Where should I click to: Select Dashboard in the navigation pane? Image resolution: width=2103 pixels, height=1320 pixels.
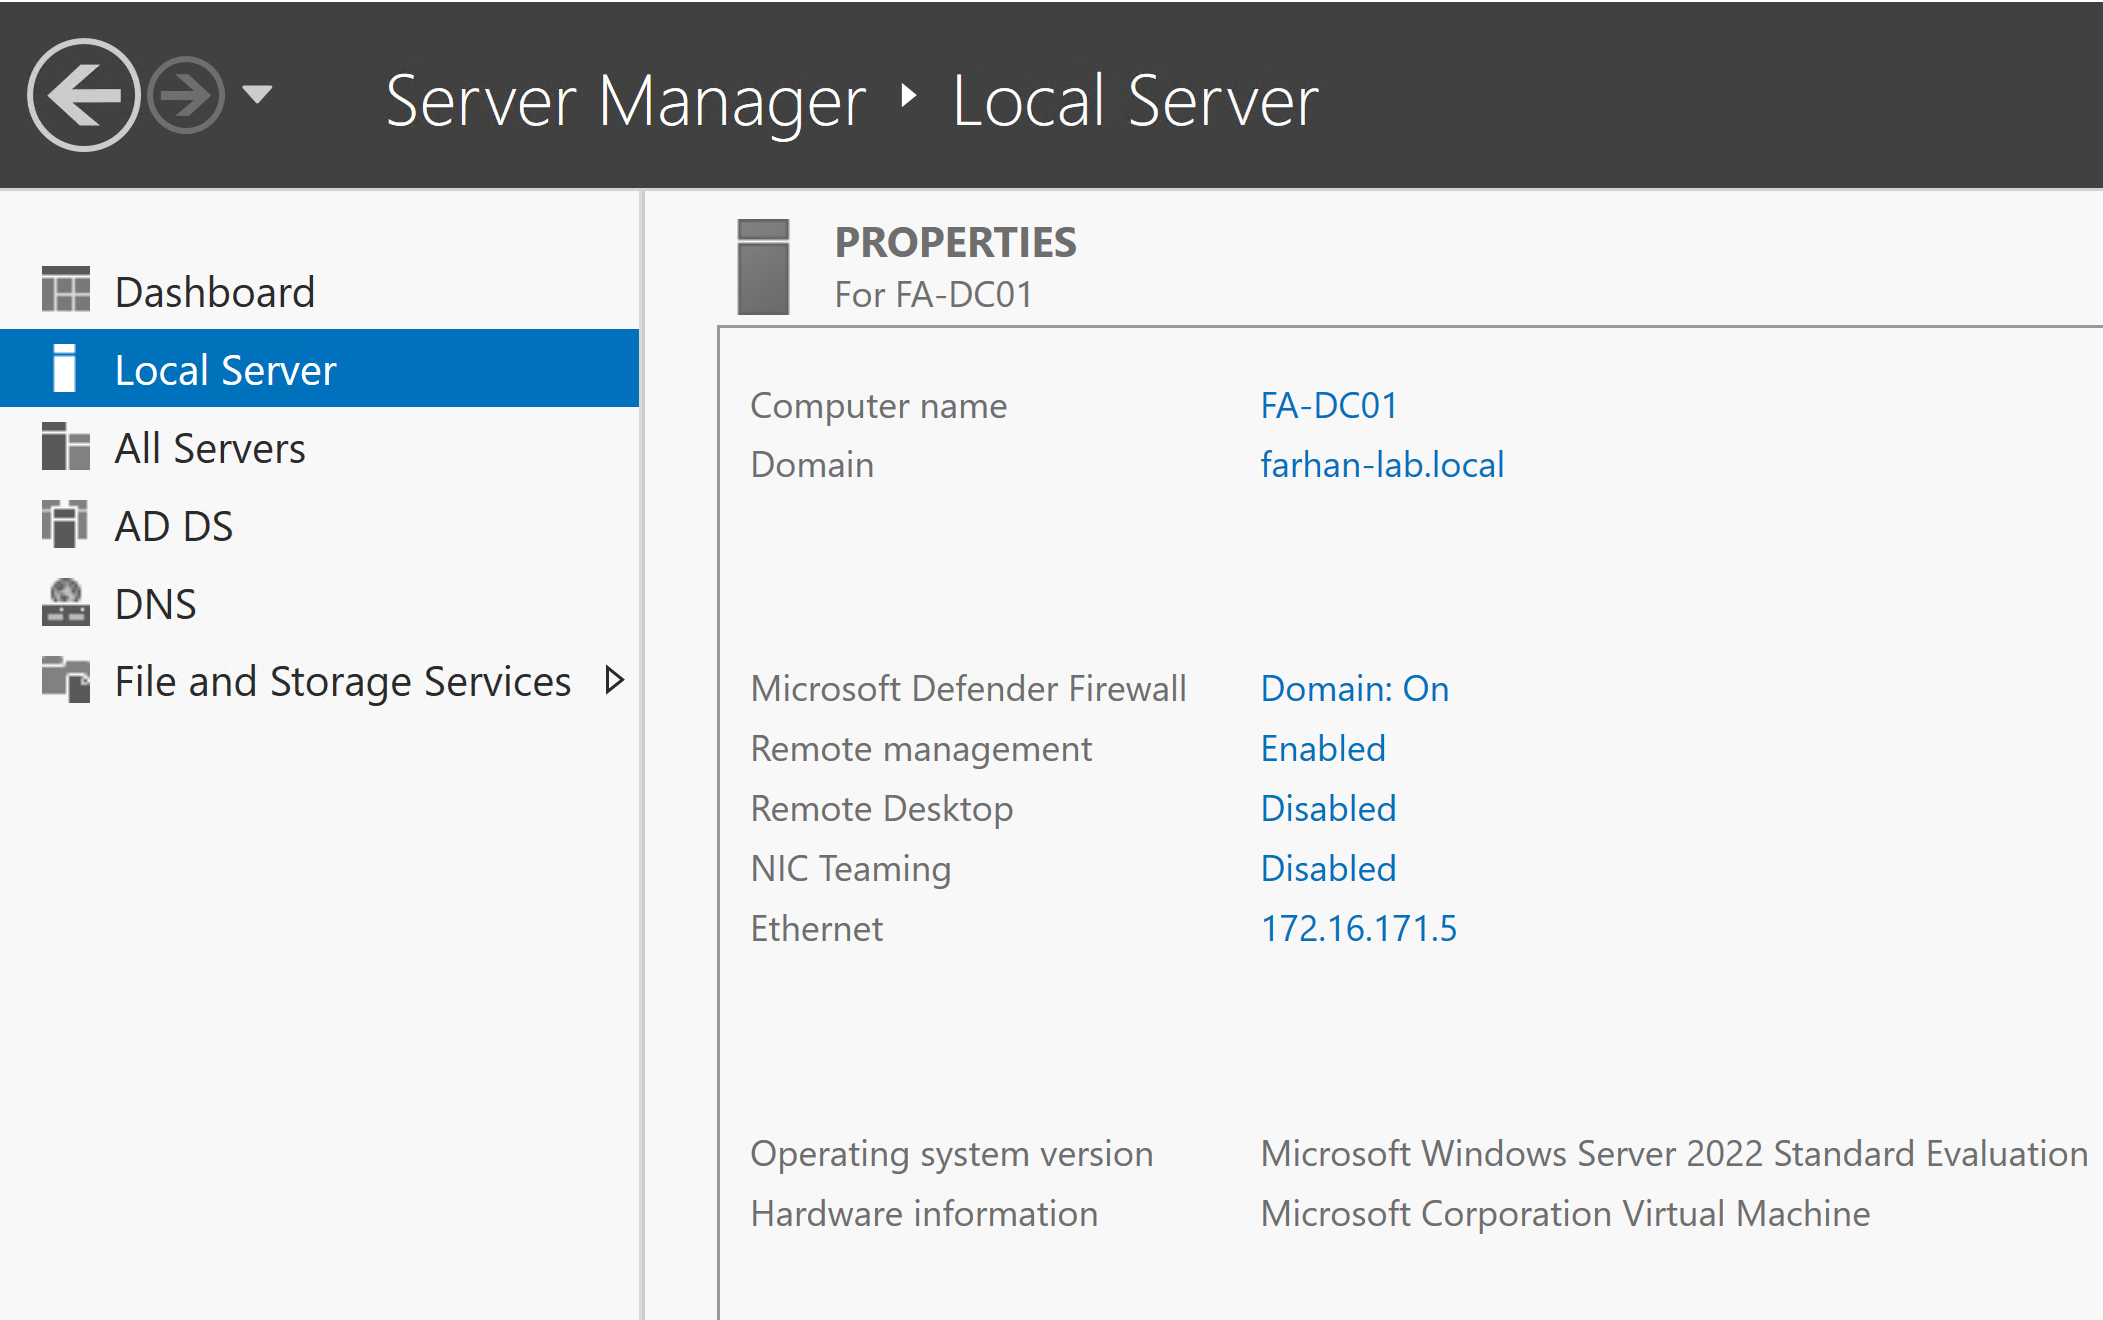tap(215, 292)
